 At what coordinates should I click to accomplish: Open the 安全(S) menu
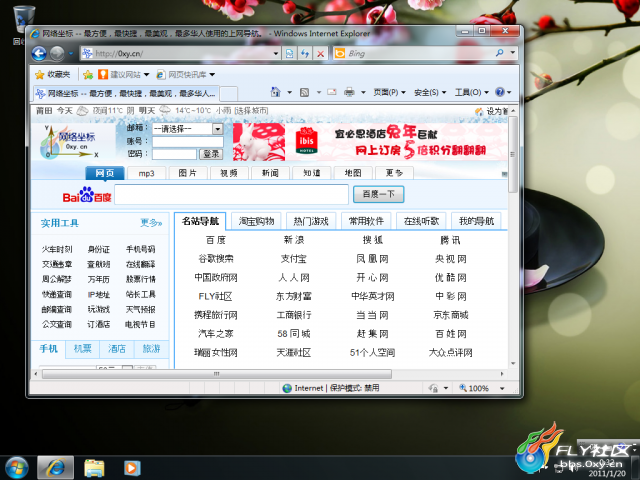[x=430, y=92]
